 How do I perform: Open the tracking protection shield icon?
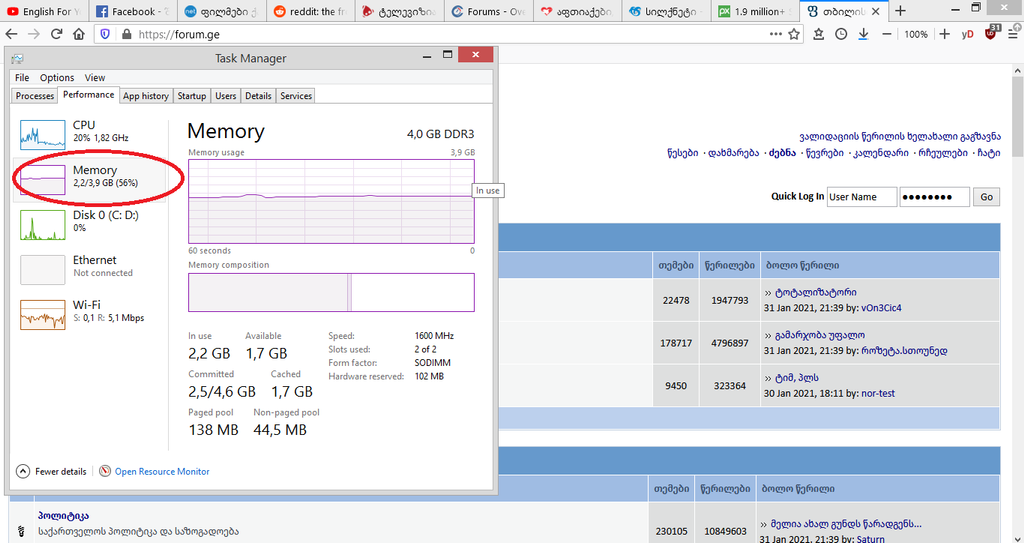pyautogui.click(x=106, y=33)
